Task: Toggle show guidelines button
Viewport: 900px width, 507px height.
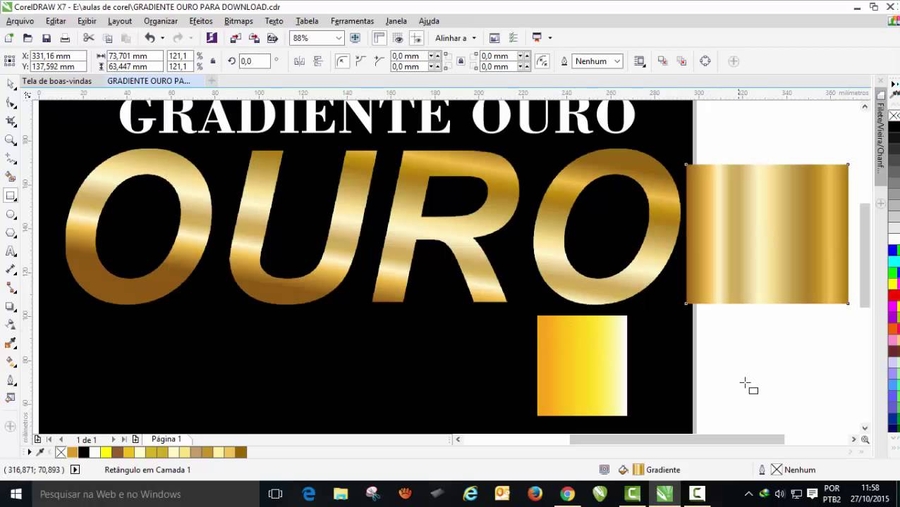Action: coord(416,38)
